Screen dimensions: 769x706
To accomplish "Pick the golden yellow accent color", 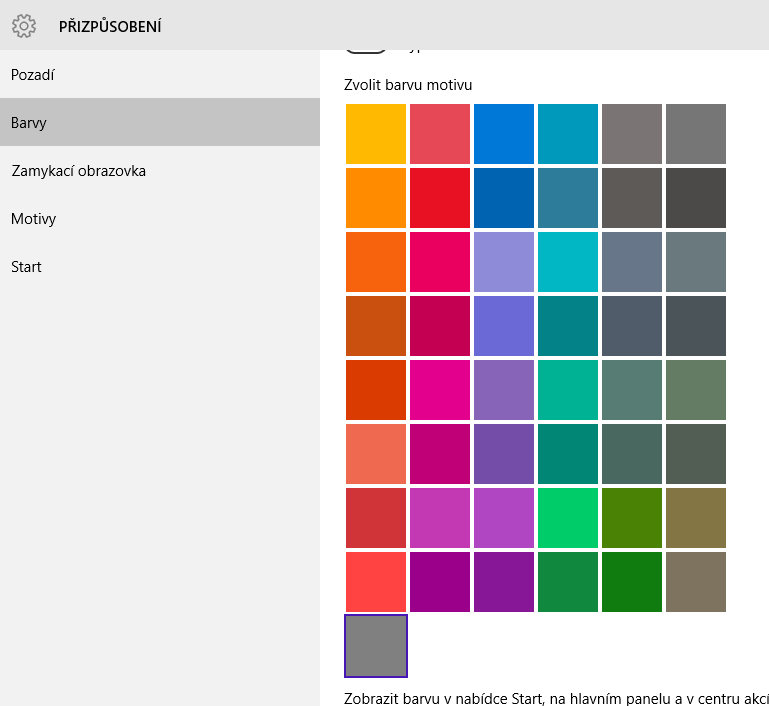I will 376,134.
